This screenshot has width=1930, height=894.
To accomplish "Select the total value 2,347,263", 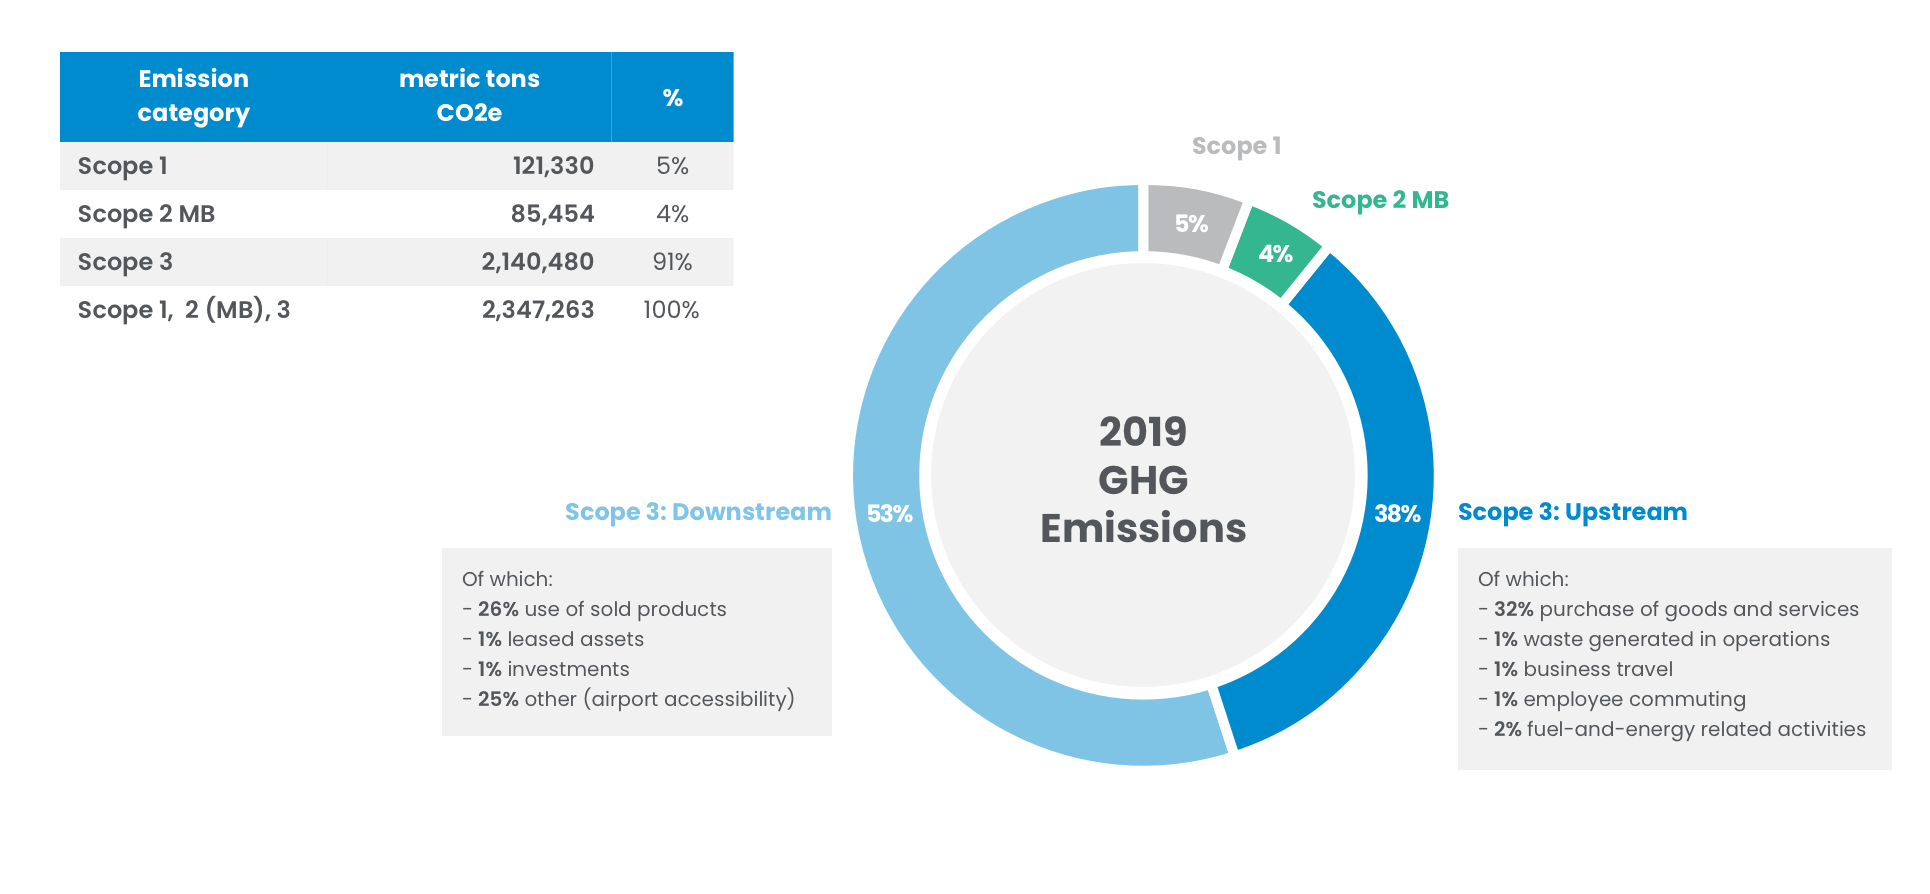I will [x=538, y=310].
